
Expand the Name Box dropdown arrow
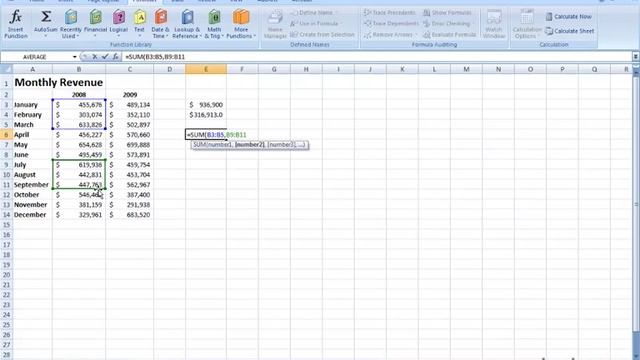[x=75, y=57]
